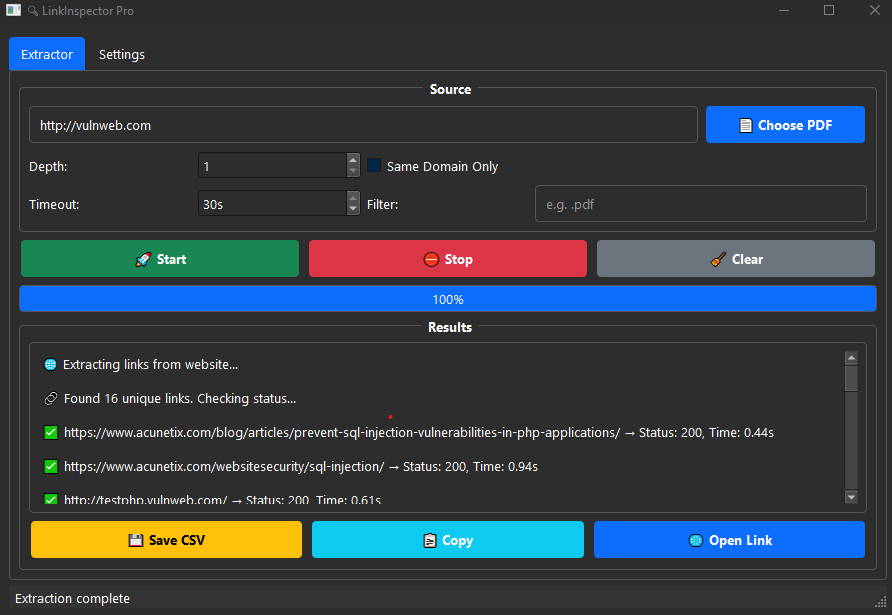Open the Settings tab

point(122,54)
